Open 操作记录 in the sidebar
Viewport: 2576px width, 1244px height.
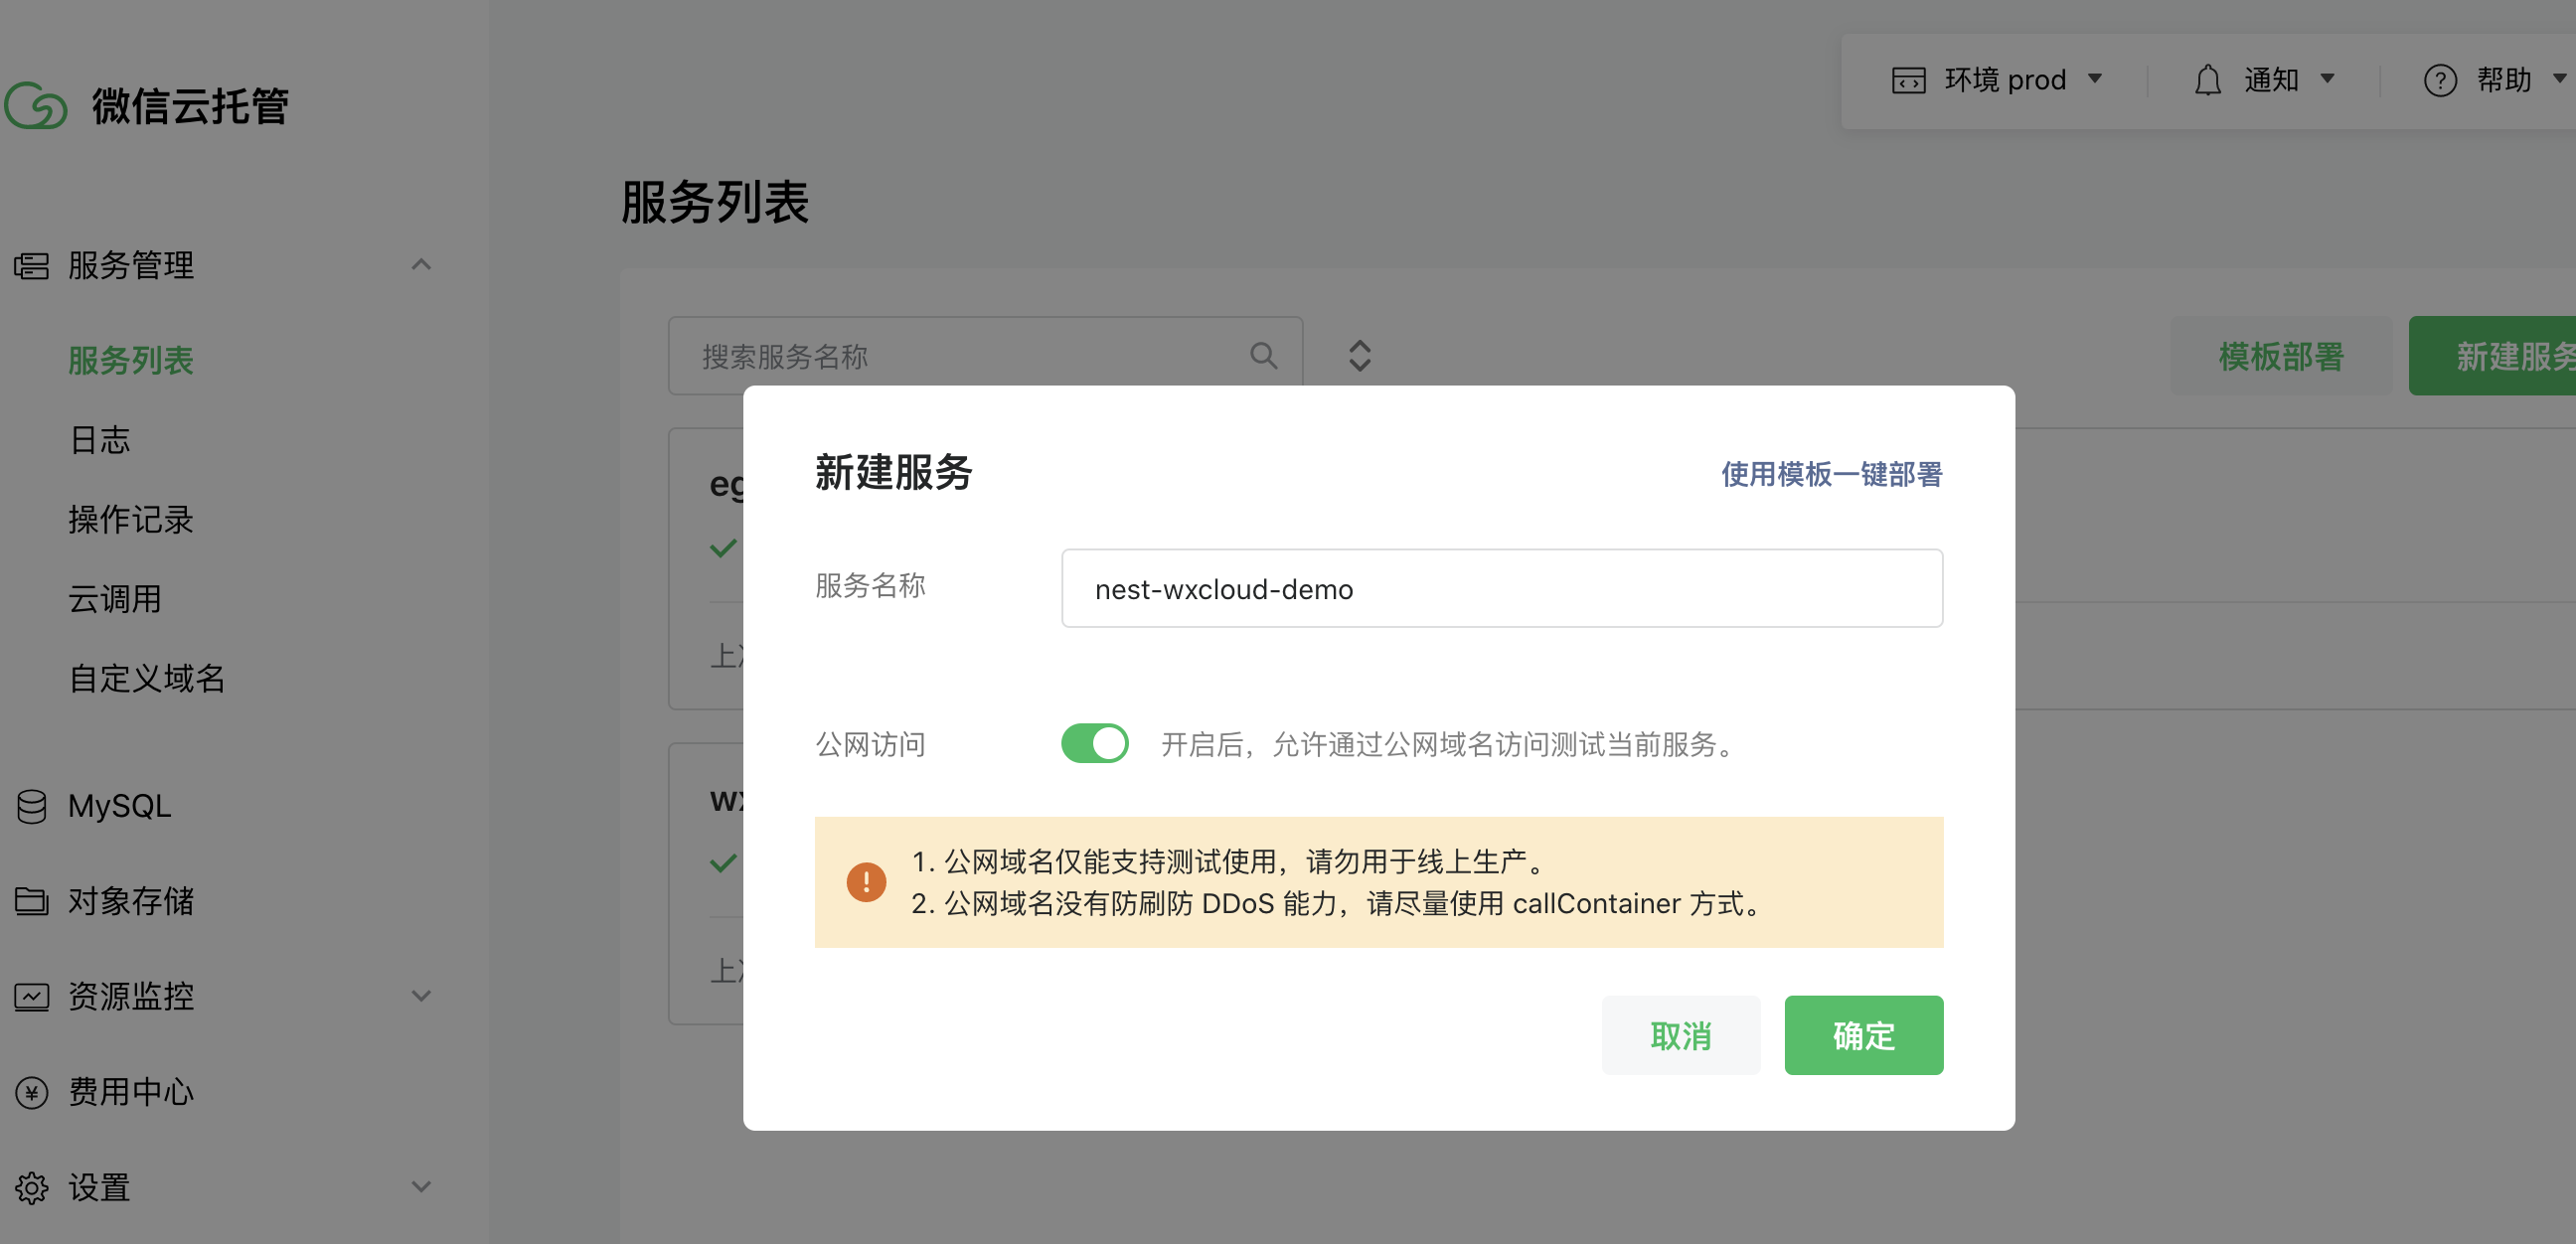point(131,519)
